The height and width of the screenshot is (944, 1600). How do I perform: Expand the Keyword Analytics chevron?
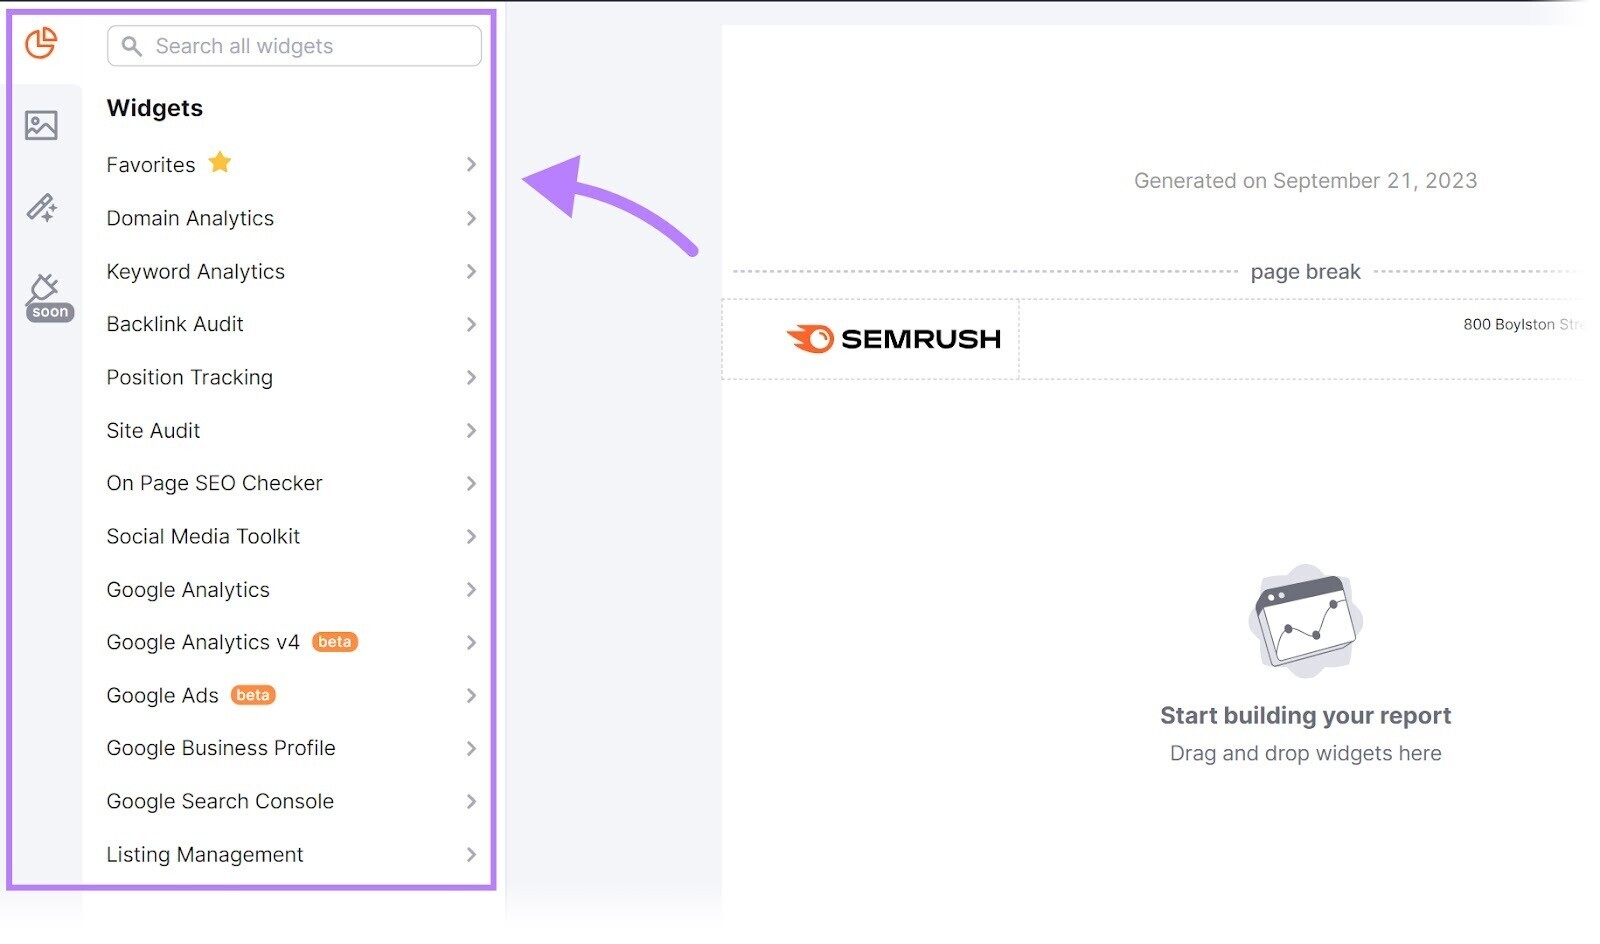(x=471, y=271)
